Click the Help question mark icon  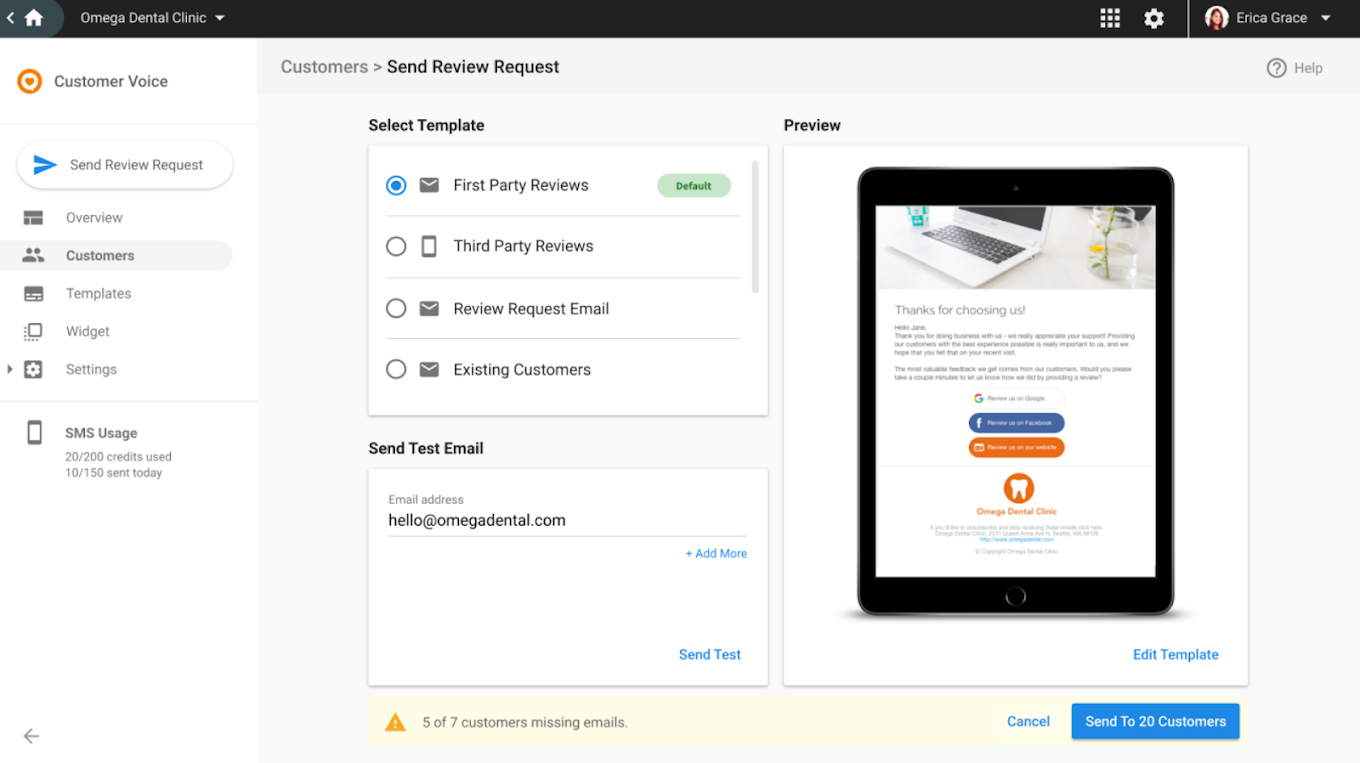coord(1276,68)
